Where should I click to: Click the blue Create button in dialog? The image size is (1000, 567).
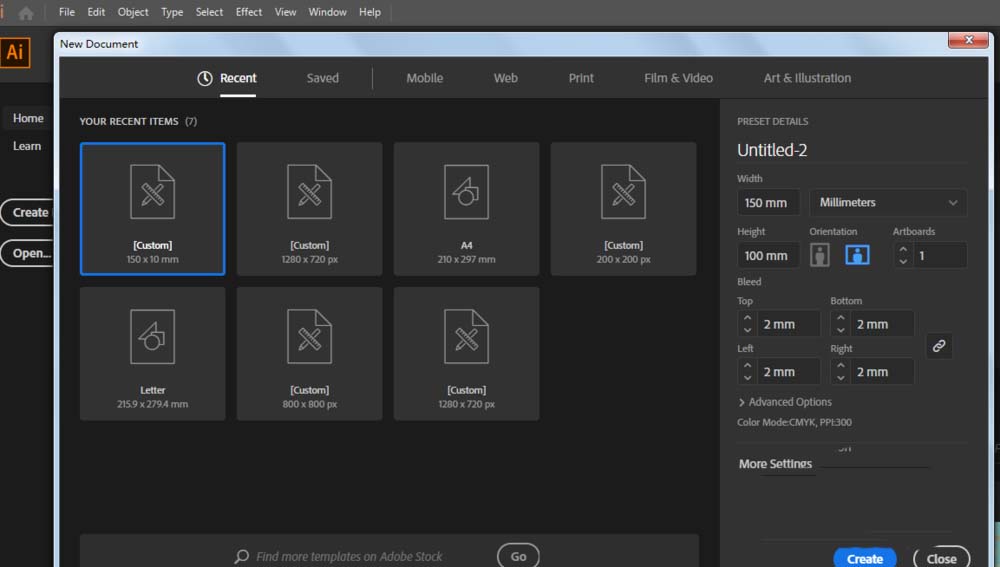(x=865, y=558)
